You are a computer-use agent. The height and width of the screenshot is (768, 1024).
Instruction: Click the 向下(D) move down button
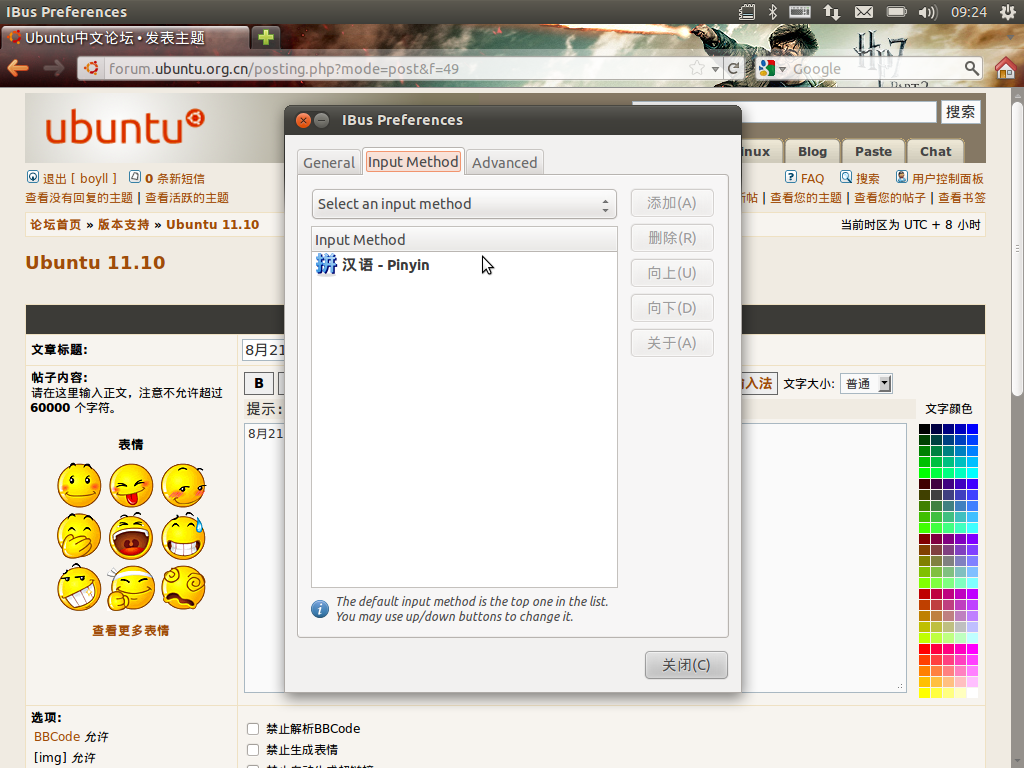(672, 308)
